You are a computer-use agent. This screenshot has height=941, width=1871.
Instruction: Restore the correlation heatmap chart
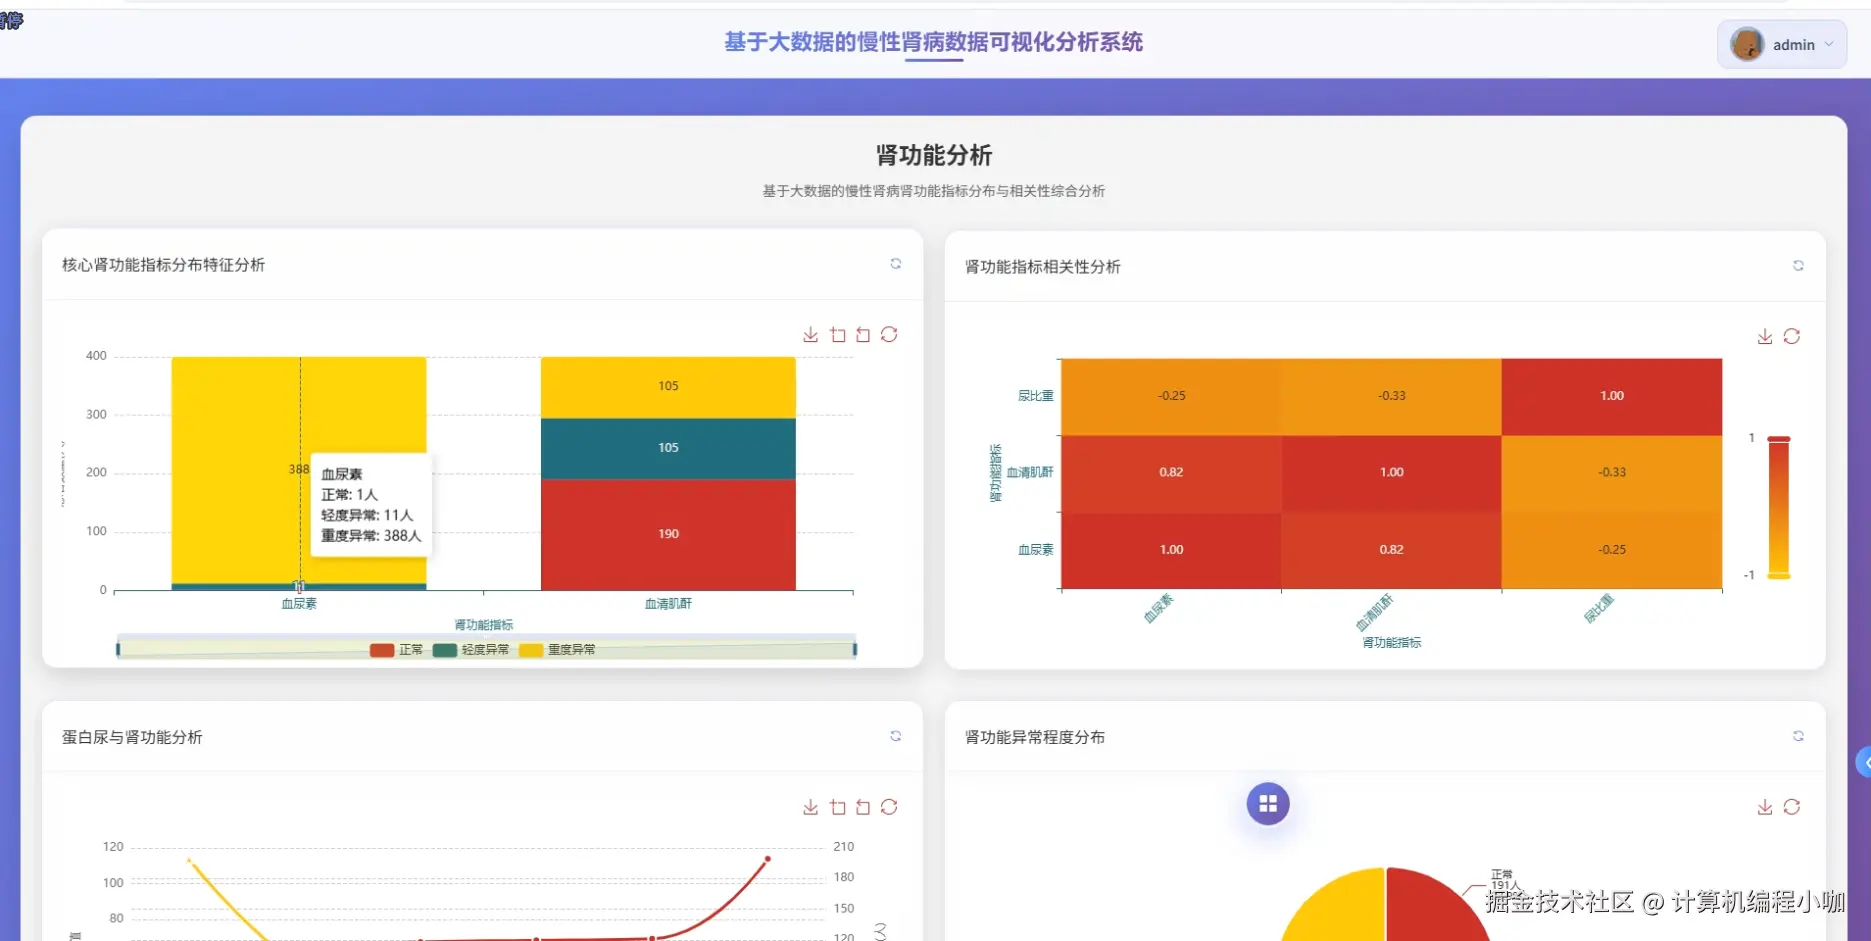coord(1792,336)
